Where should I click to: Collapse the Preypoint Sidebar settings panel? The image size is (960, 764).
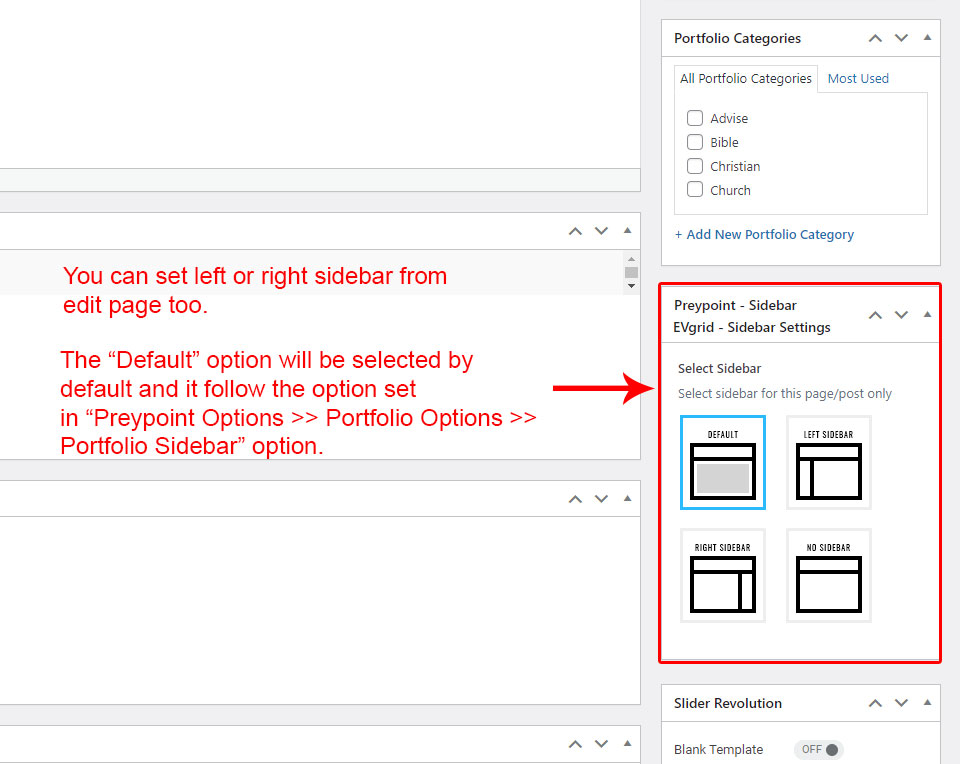pyautogui.click(x=927, y=314)
